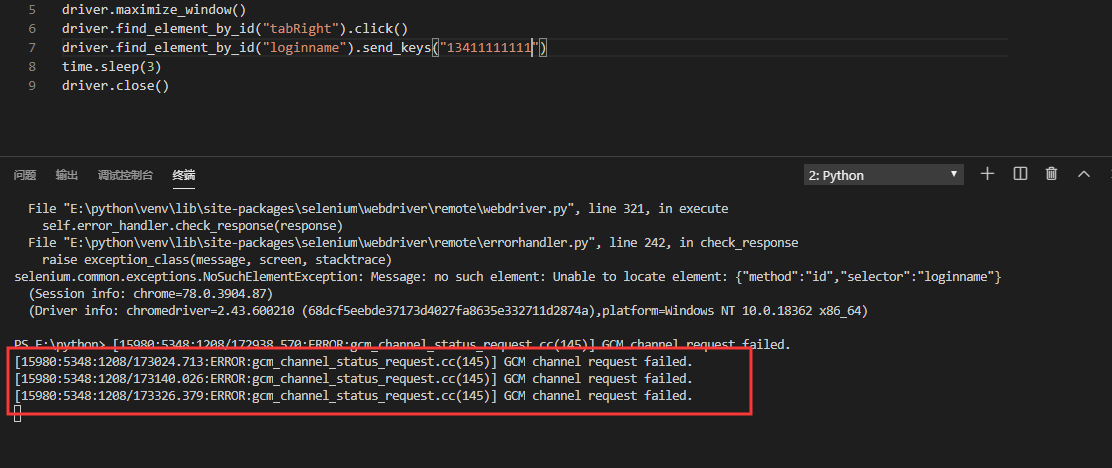Switch to the 输出 tab
Image resolution: width=1112 pixels, height=468 pixels.
click(67, 175)
